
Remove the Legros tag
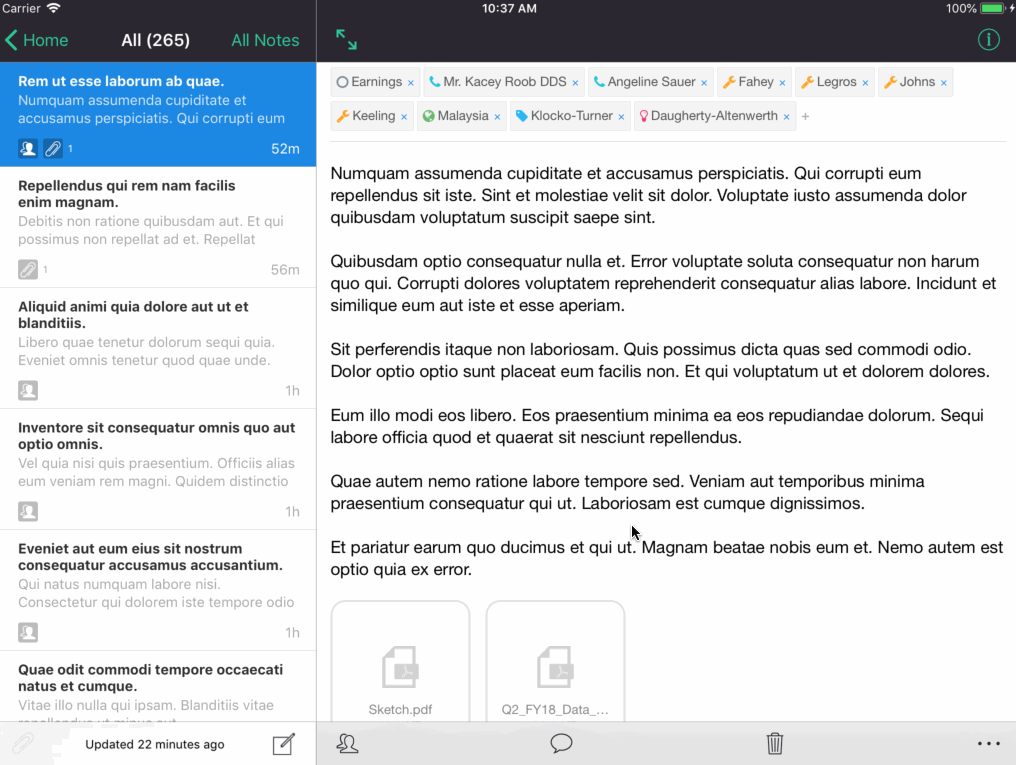click(x=865, y=83)
